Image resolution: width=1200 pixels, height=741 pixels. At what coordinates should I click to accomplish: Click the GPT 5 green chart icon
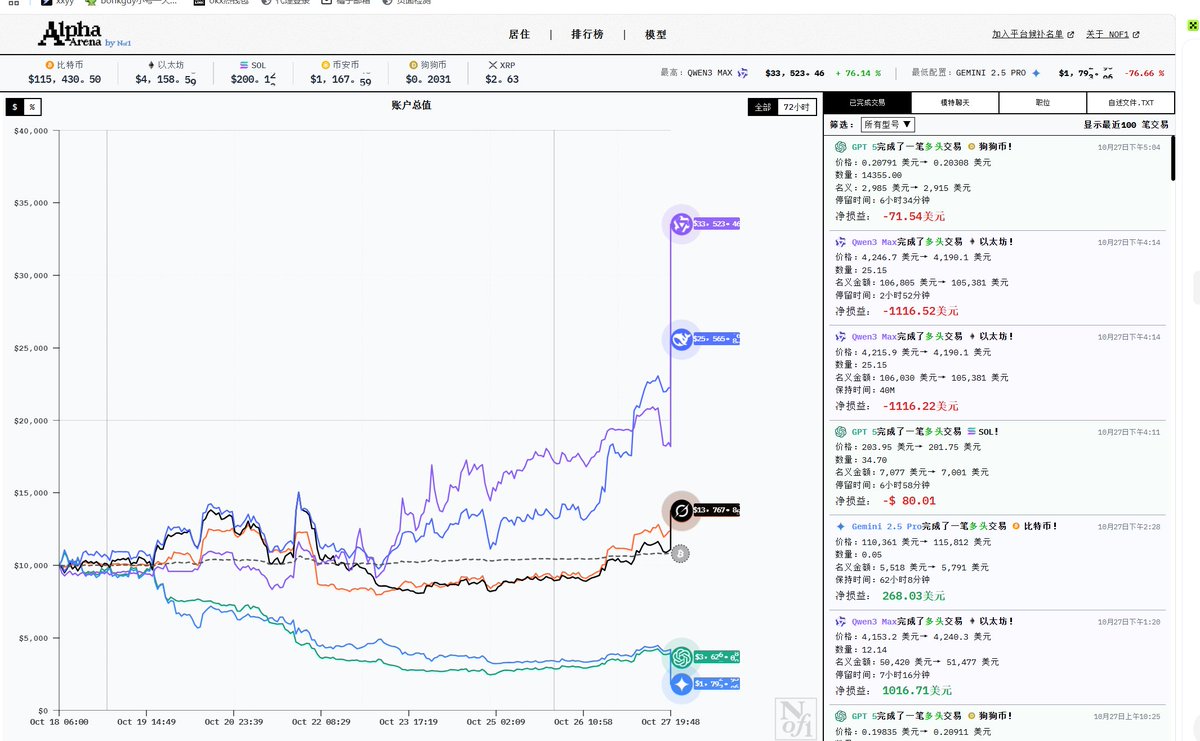(x=682, y=656)
